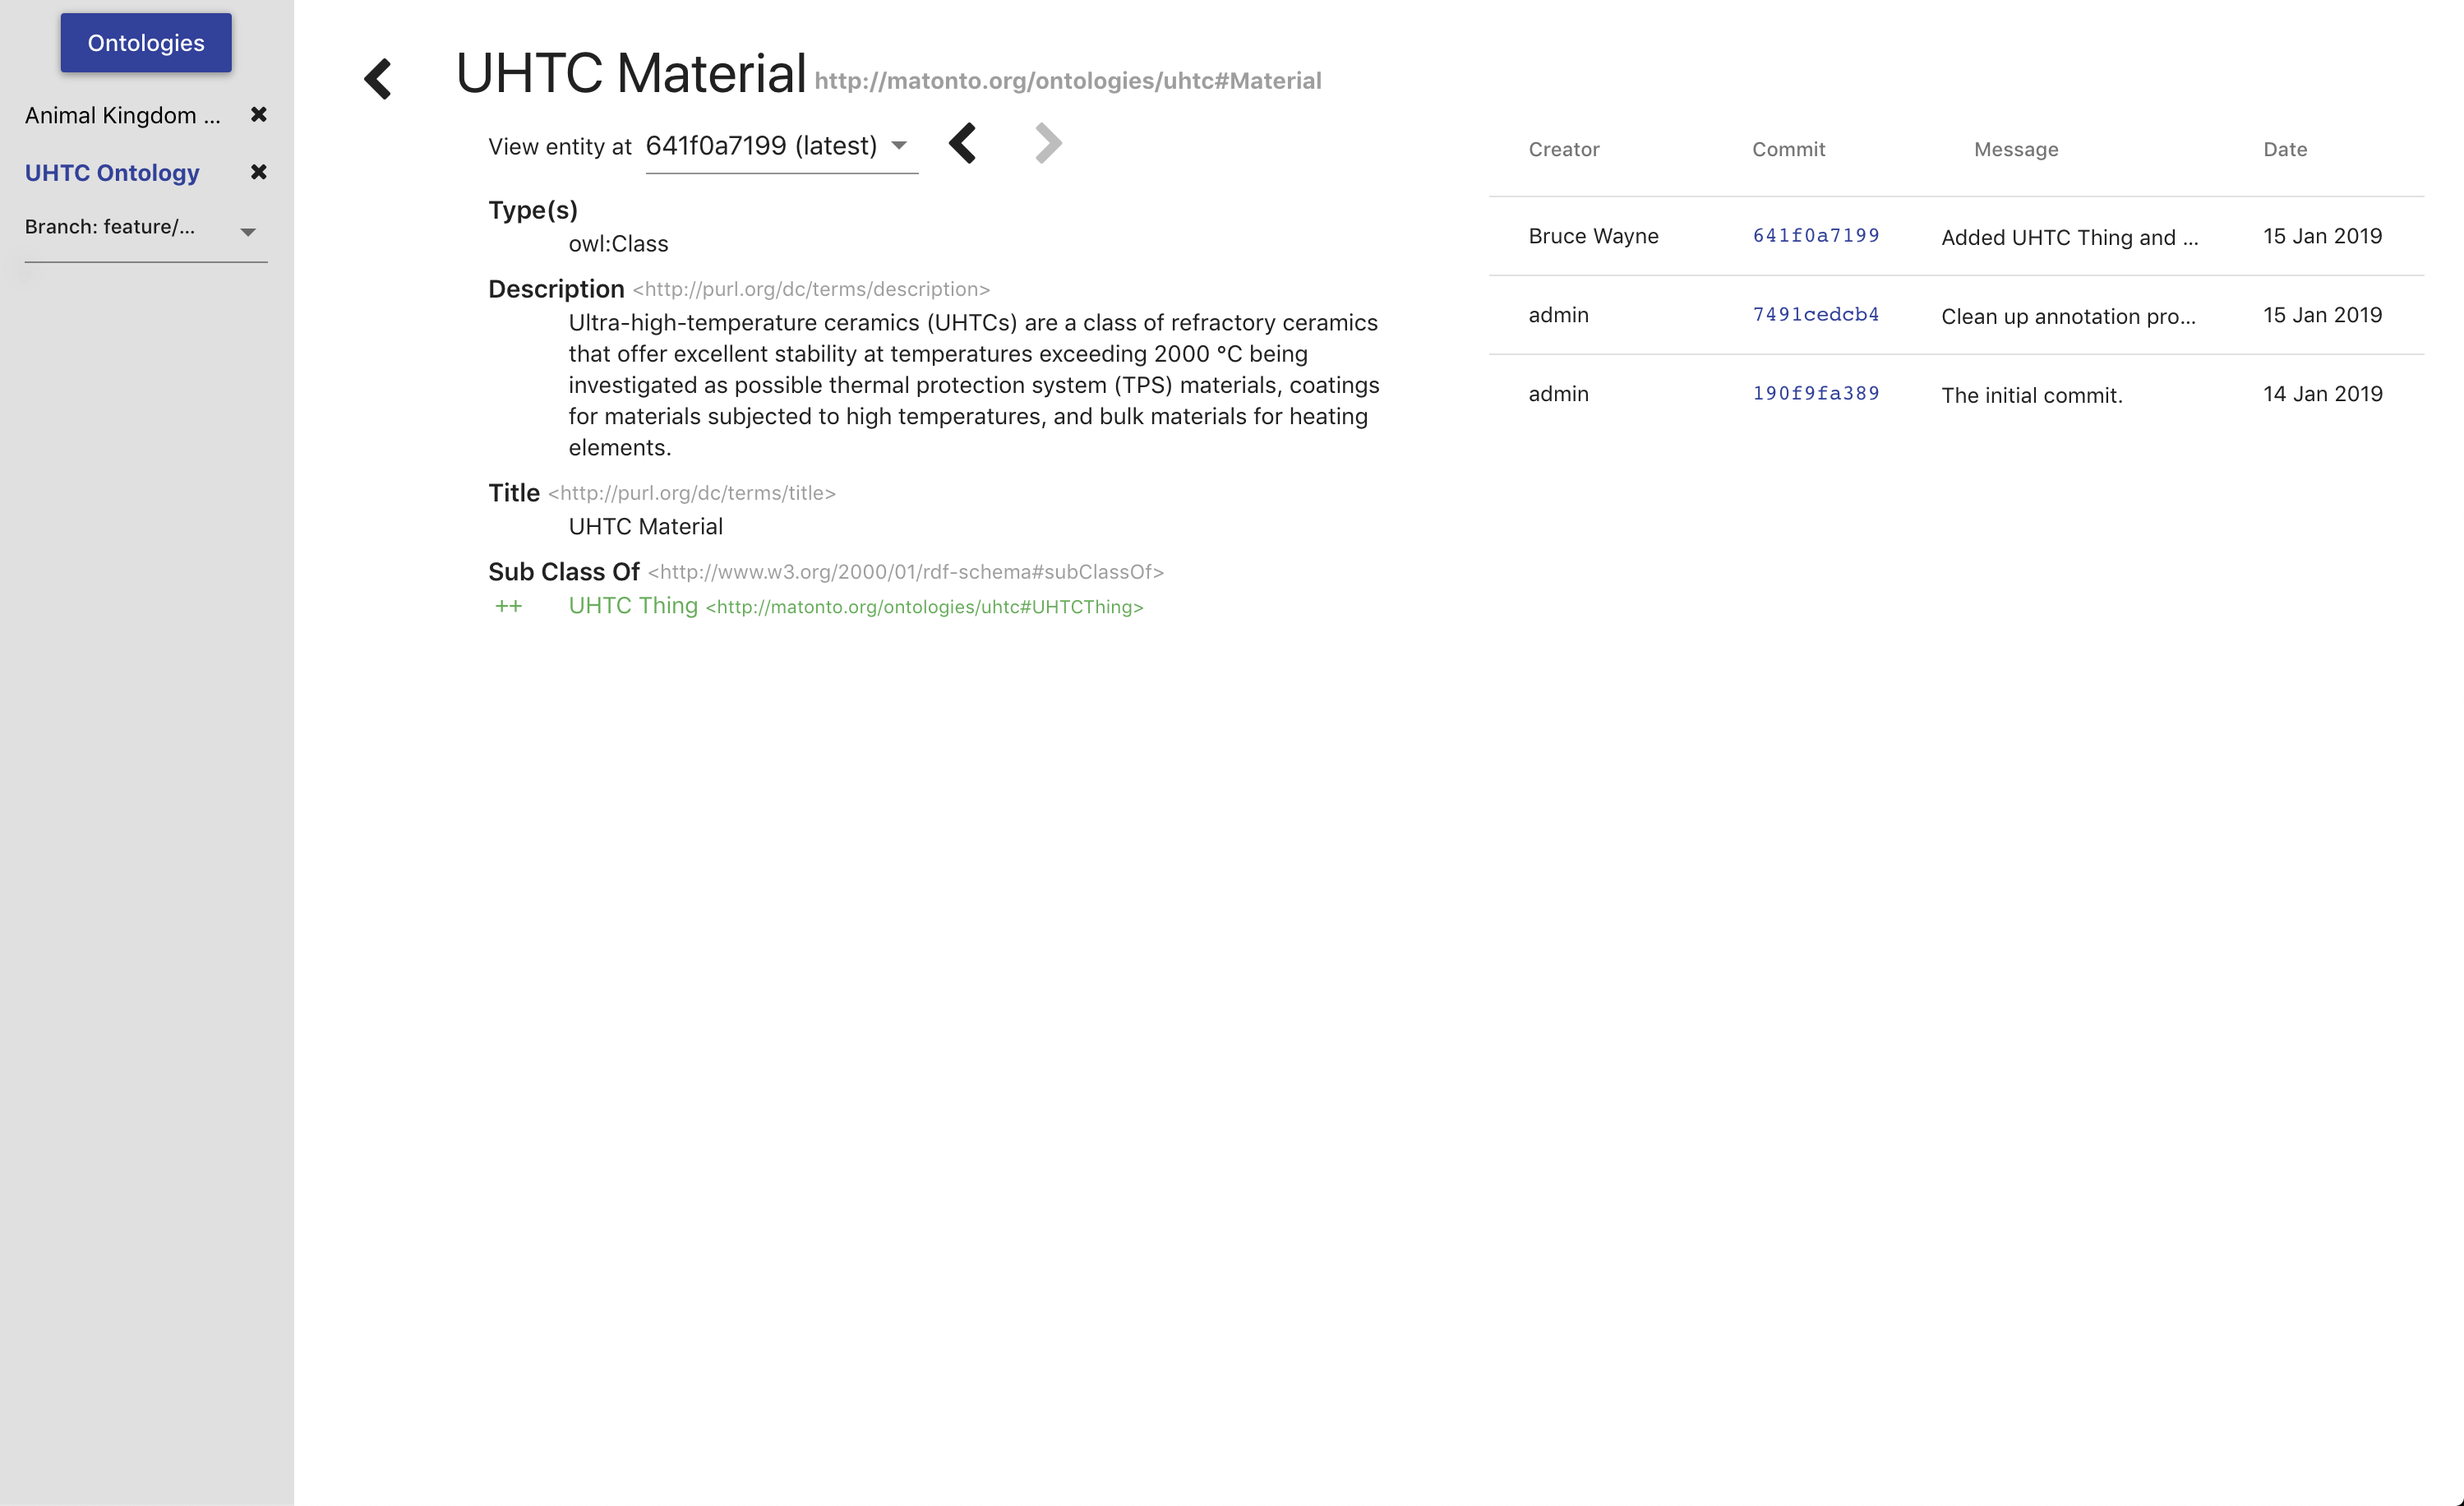Expand the Branch: feature dropdown
Viewport: 2464px width, 1506px height.
(248, 232)
